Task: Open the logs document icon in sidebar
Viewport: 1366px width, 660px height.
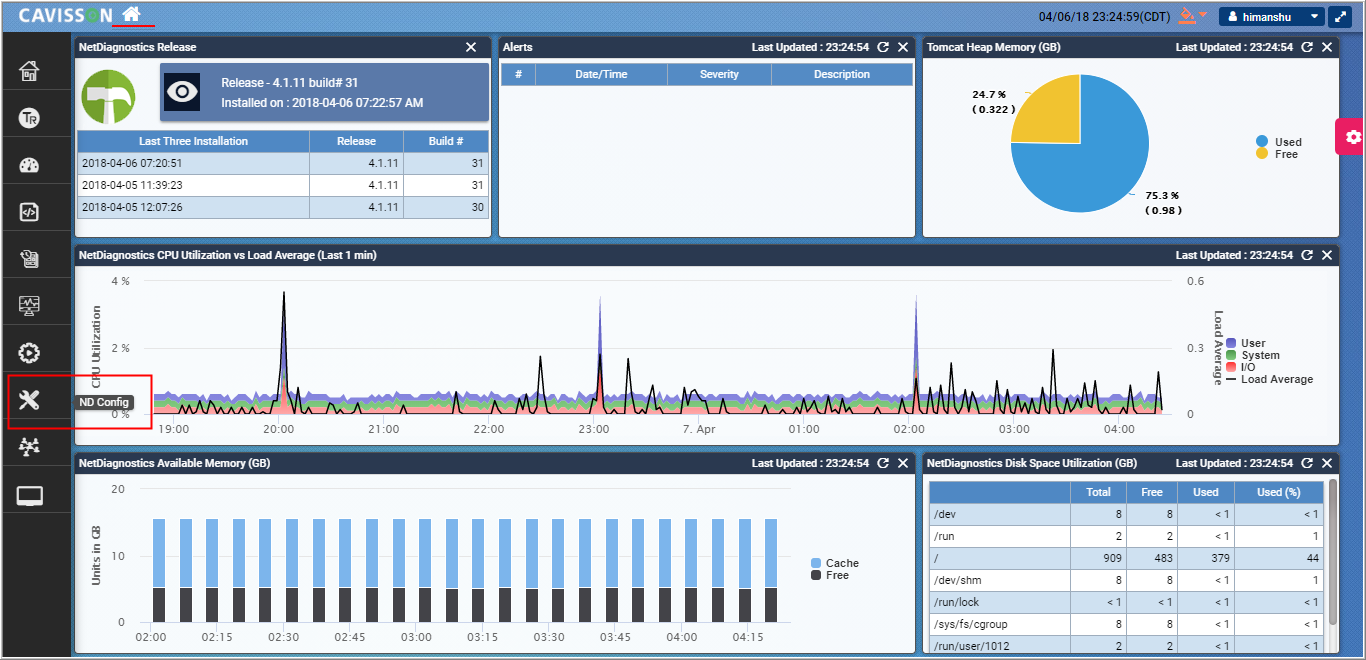Action: [29, 259]
